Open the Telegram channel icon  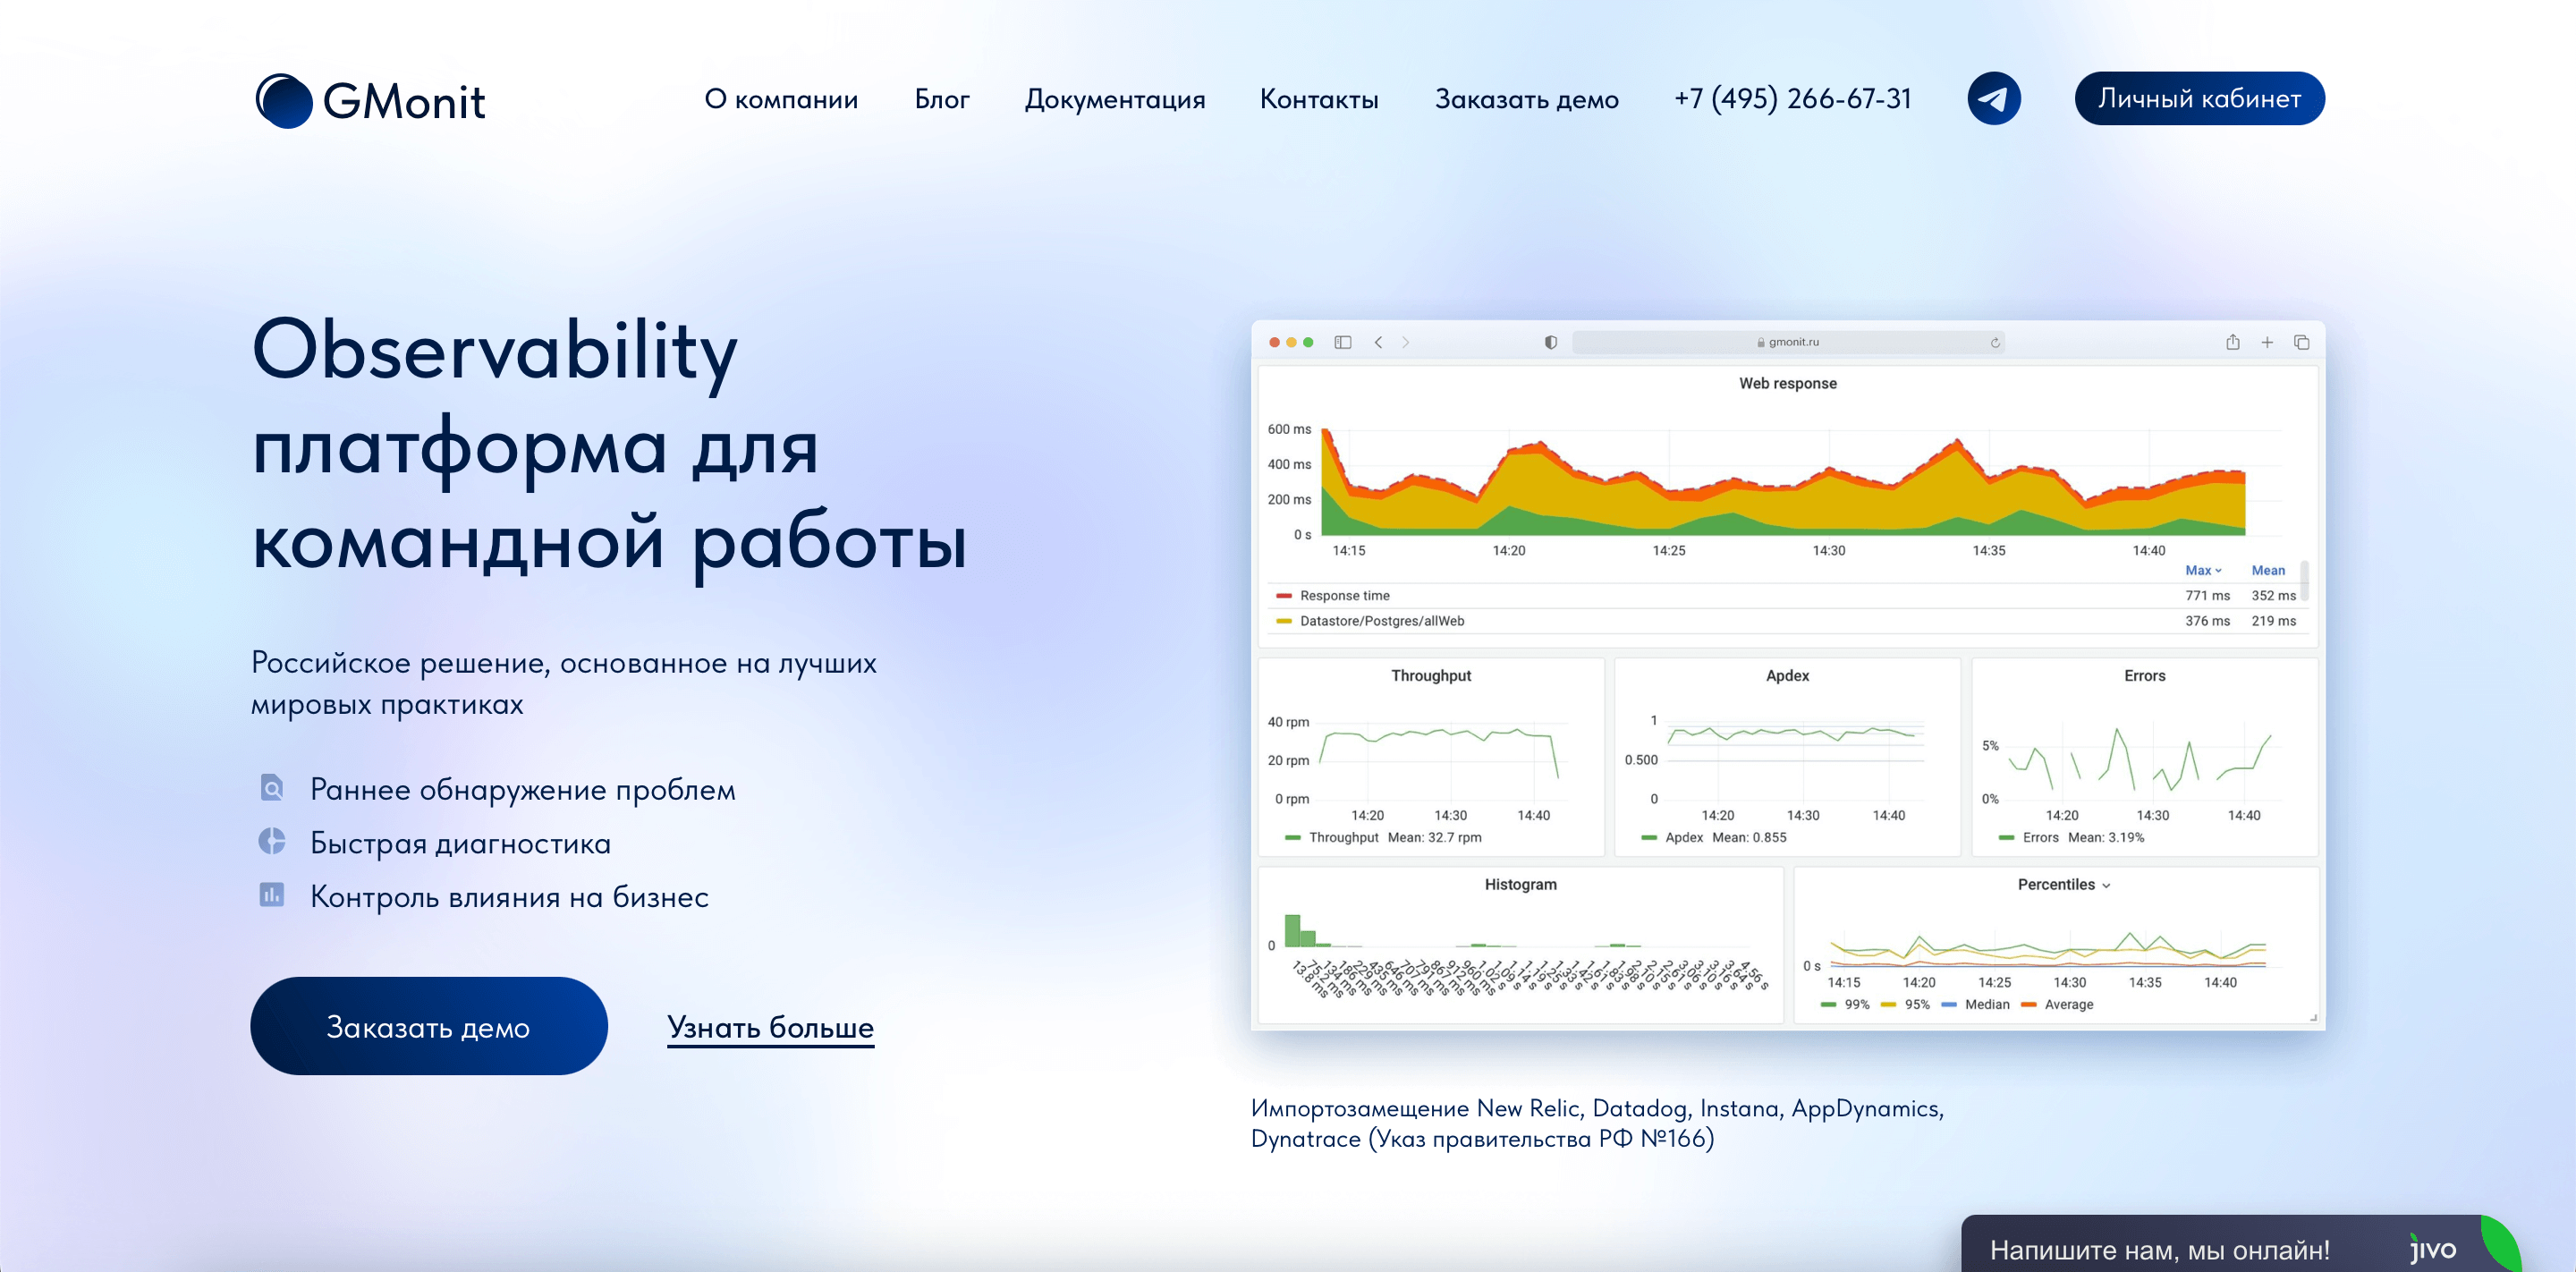(1995, 98)
